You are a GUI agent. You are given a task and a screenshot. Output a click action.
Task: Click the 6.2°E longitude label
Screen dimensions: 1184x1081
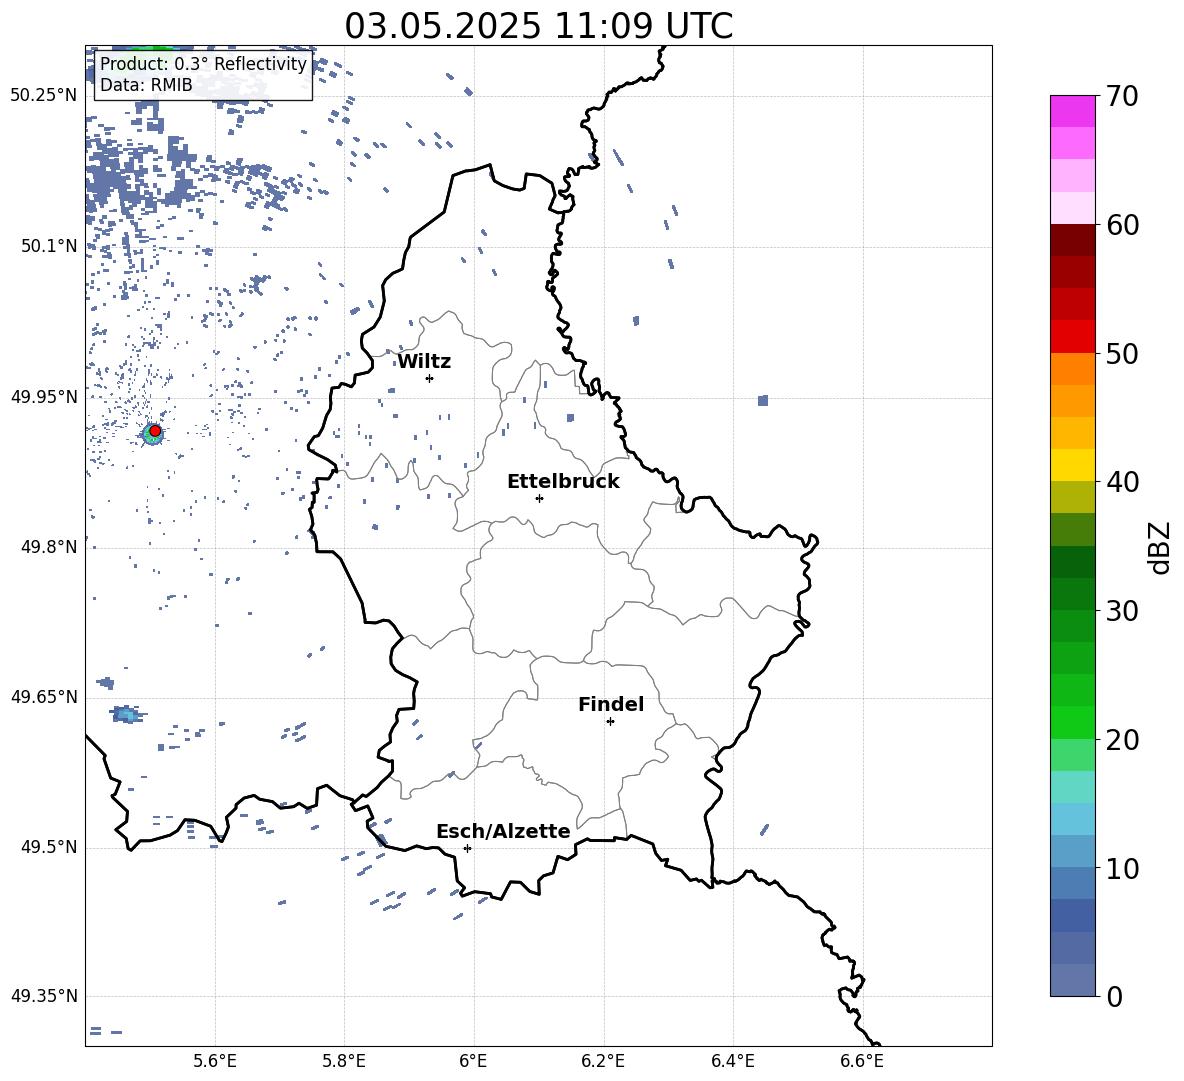(x=603, y=1061)
